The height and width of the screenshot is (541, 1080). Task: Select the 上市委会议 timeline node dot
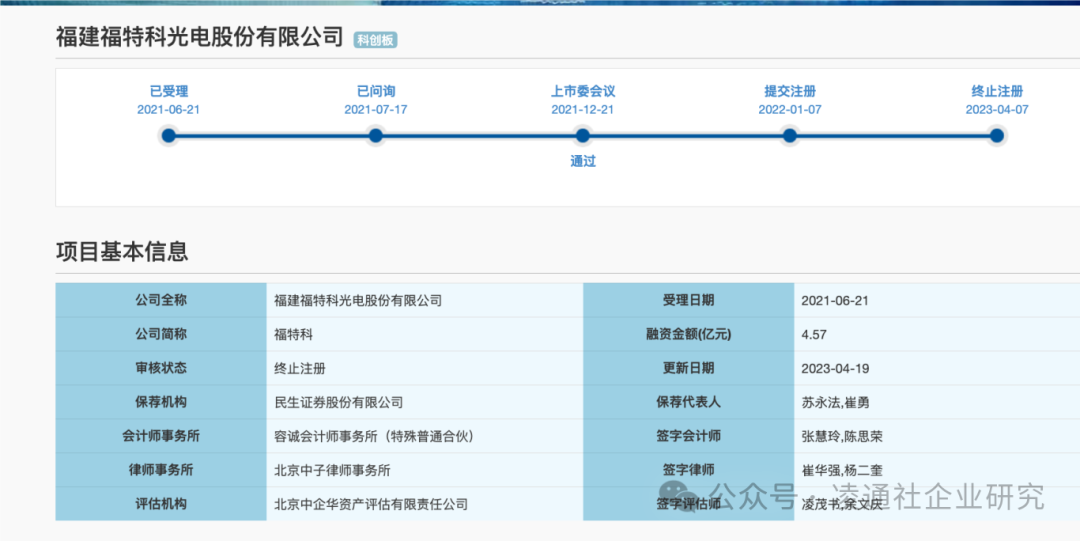click(x=583, y=136)
